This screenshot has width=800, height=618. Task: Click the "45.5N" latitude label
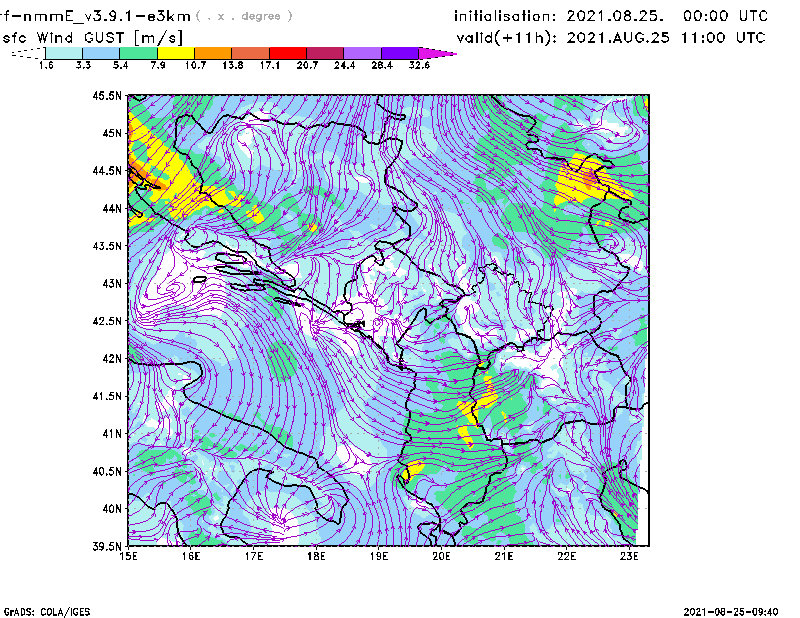pos(107,96)
